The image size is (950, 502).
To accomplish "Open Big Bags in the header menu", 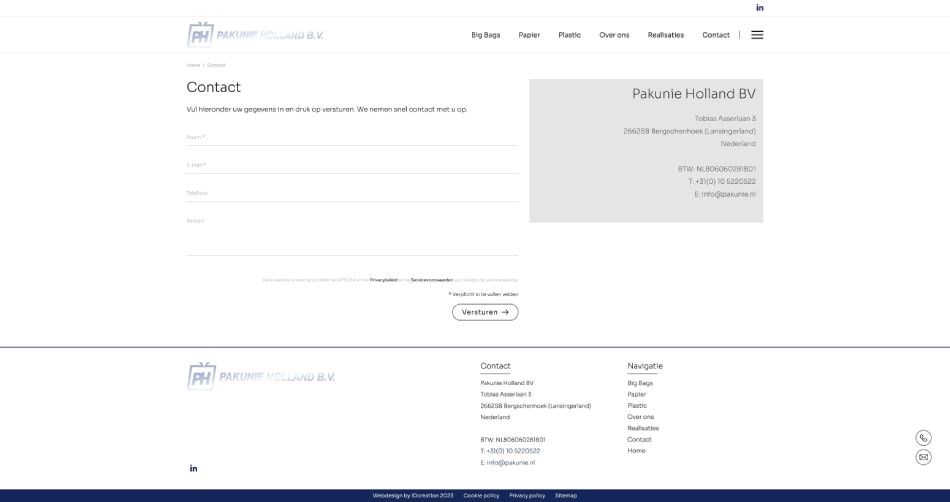I will [x=486, y=35].
